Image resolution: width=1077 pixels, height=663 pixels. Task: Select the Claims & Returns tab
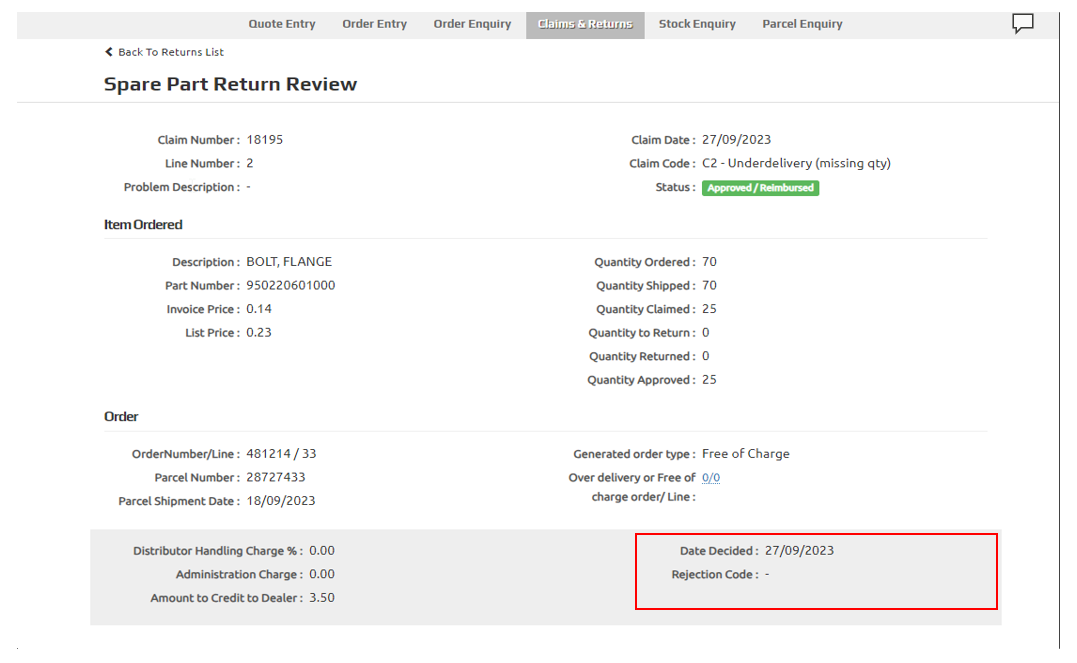tap(585, 25)
